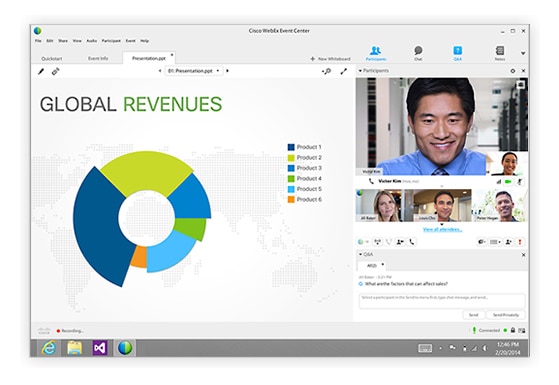This screenshot has height=385, width=559.
Task: Click the WebEx globe logo in title bar
Action: click(x=38, y=31)
